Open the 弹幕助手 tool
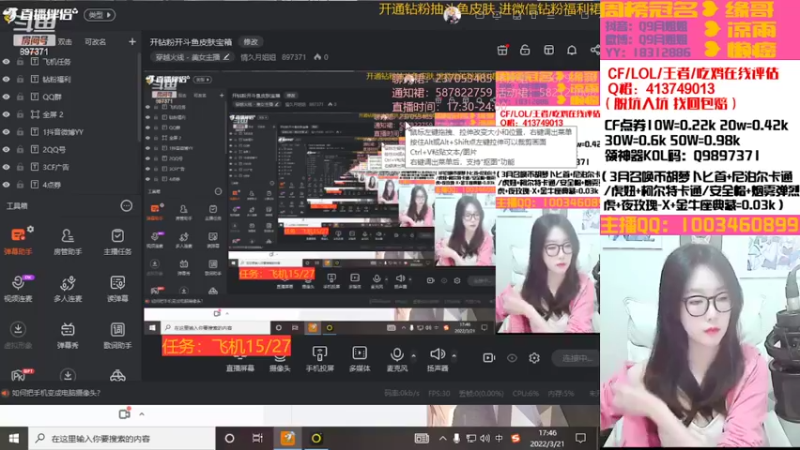The height and width of the screenshot is (450, 800). coord(18,241)
